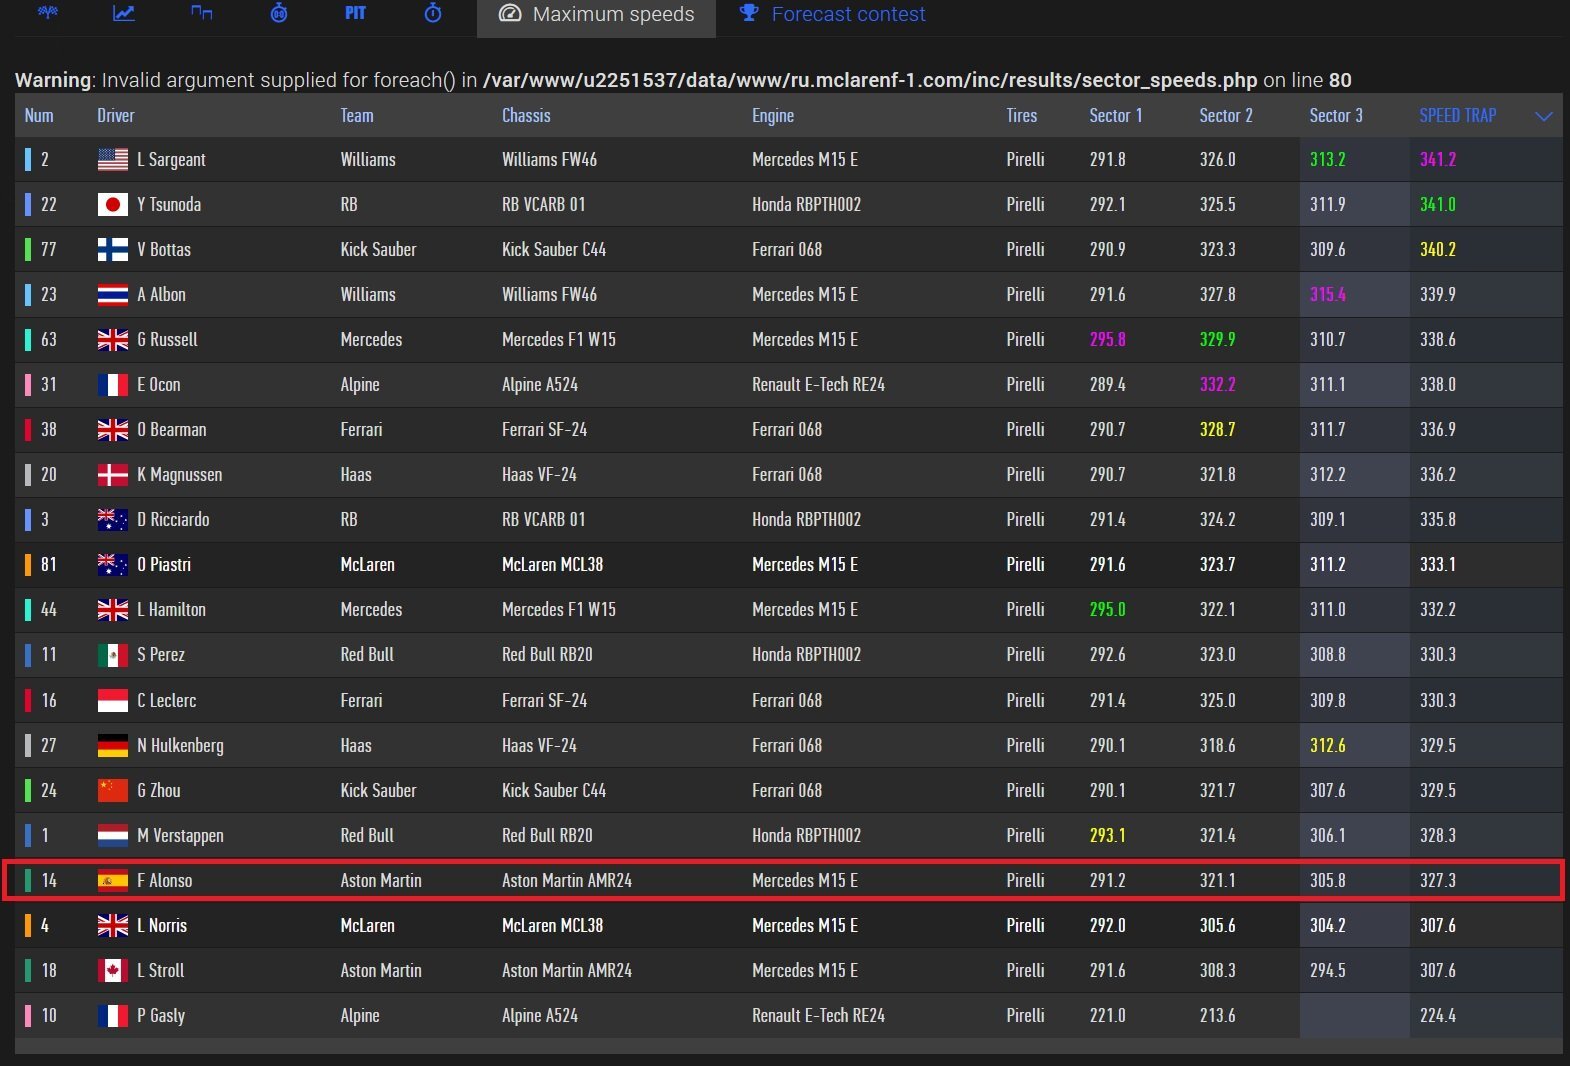Click the Alpine A524 chassis in Gasly row

(540, 1015)
